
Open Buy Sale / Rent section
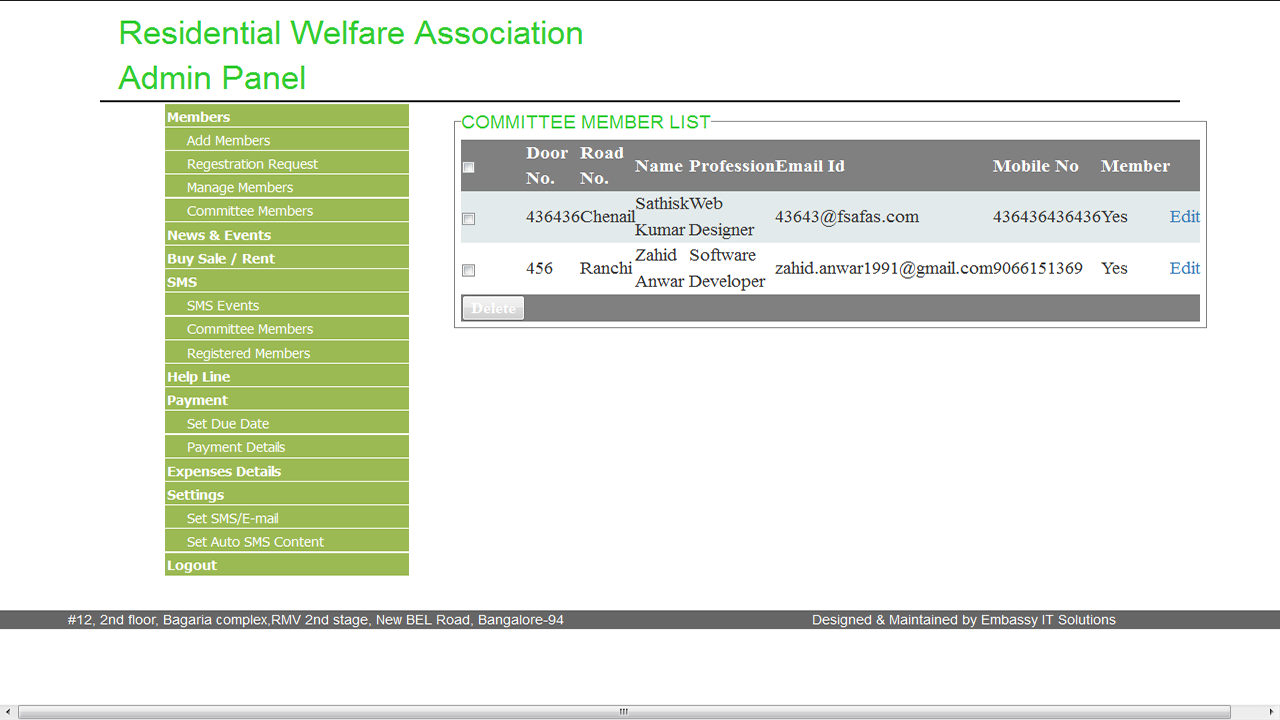pos(287,258)
